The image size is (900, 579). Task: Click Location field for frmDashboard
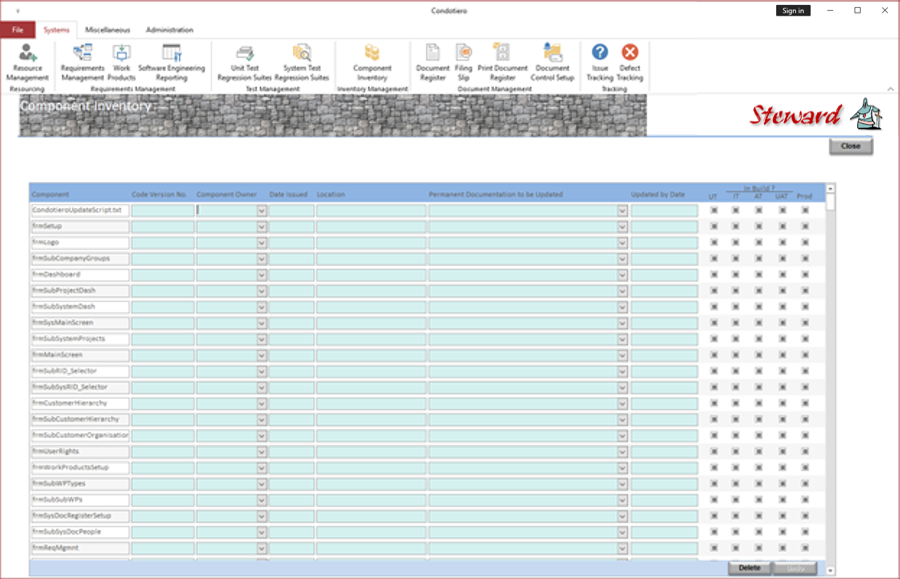coord(371,275)
